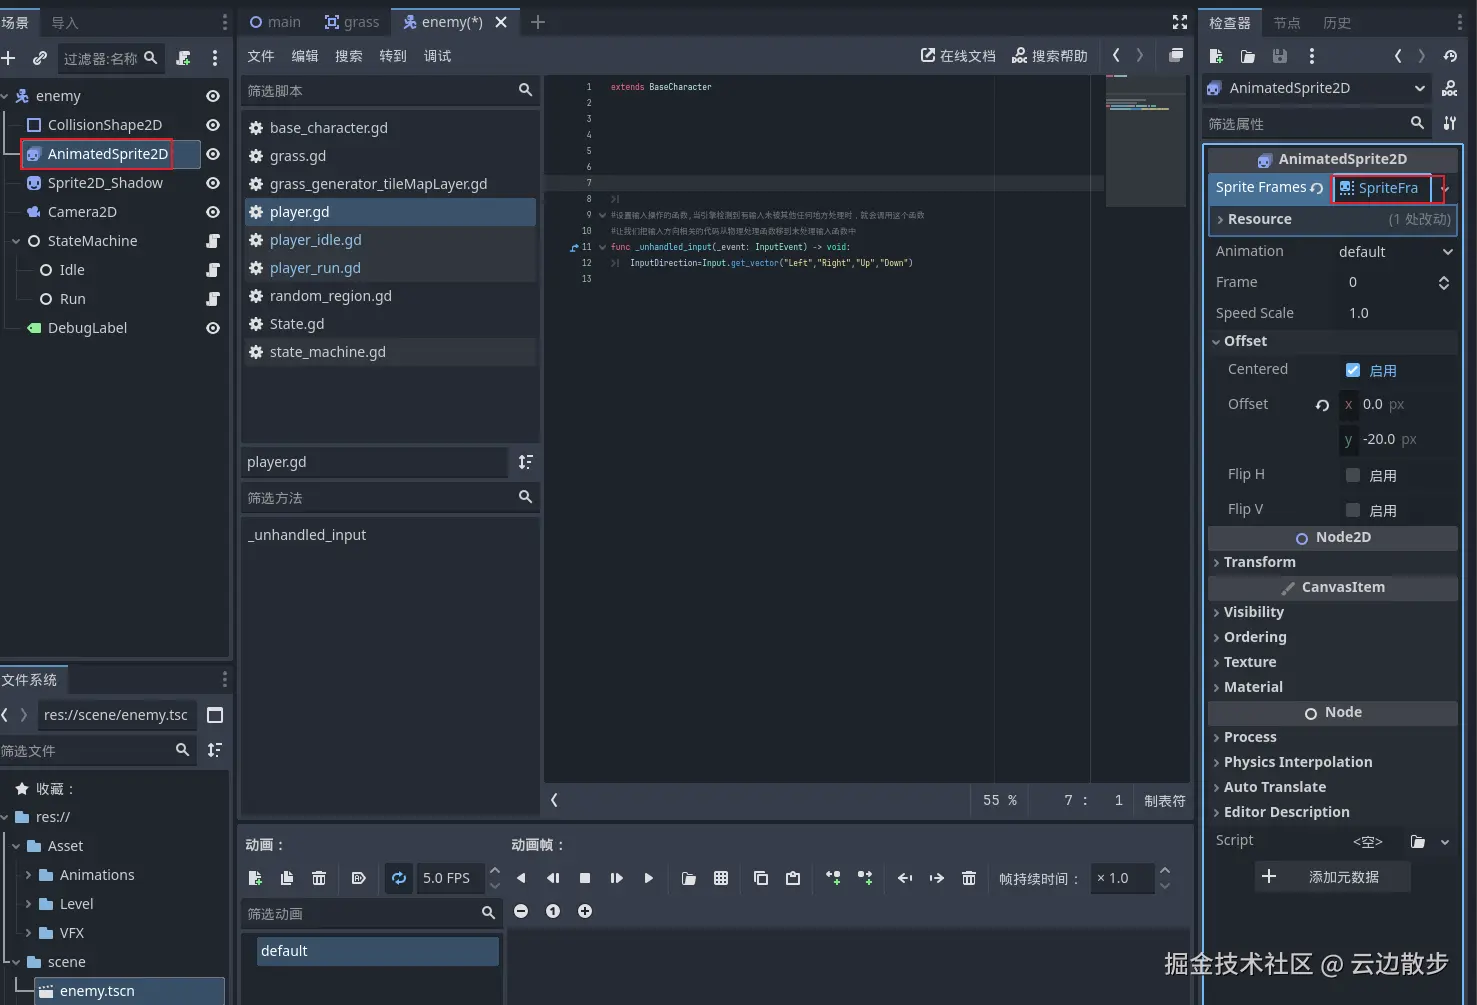Delete the animation with the trash icon
1477x1005 pixels.
pos(319,878)
